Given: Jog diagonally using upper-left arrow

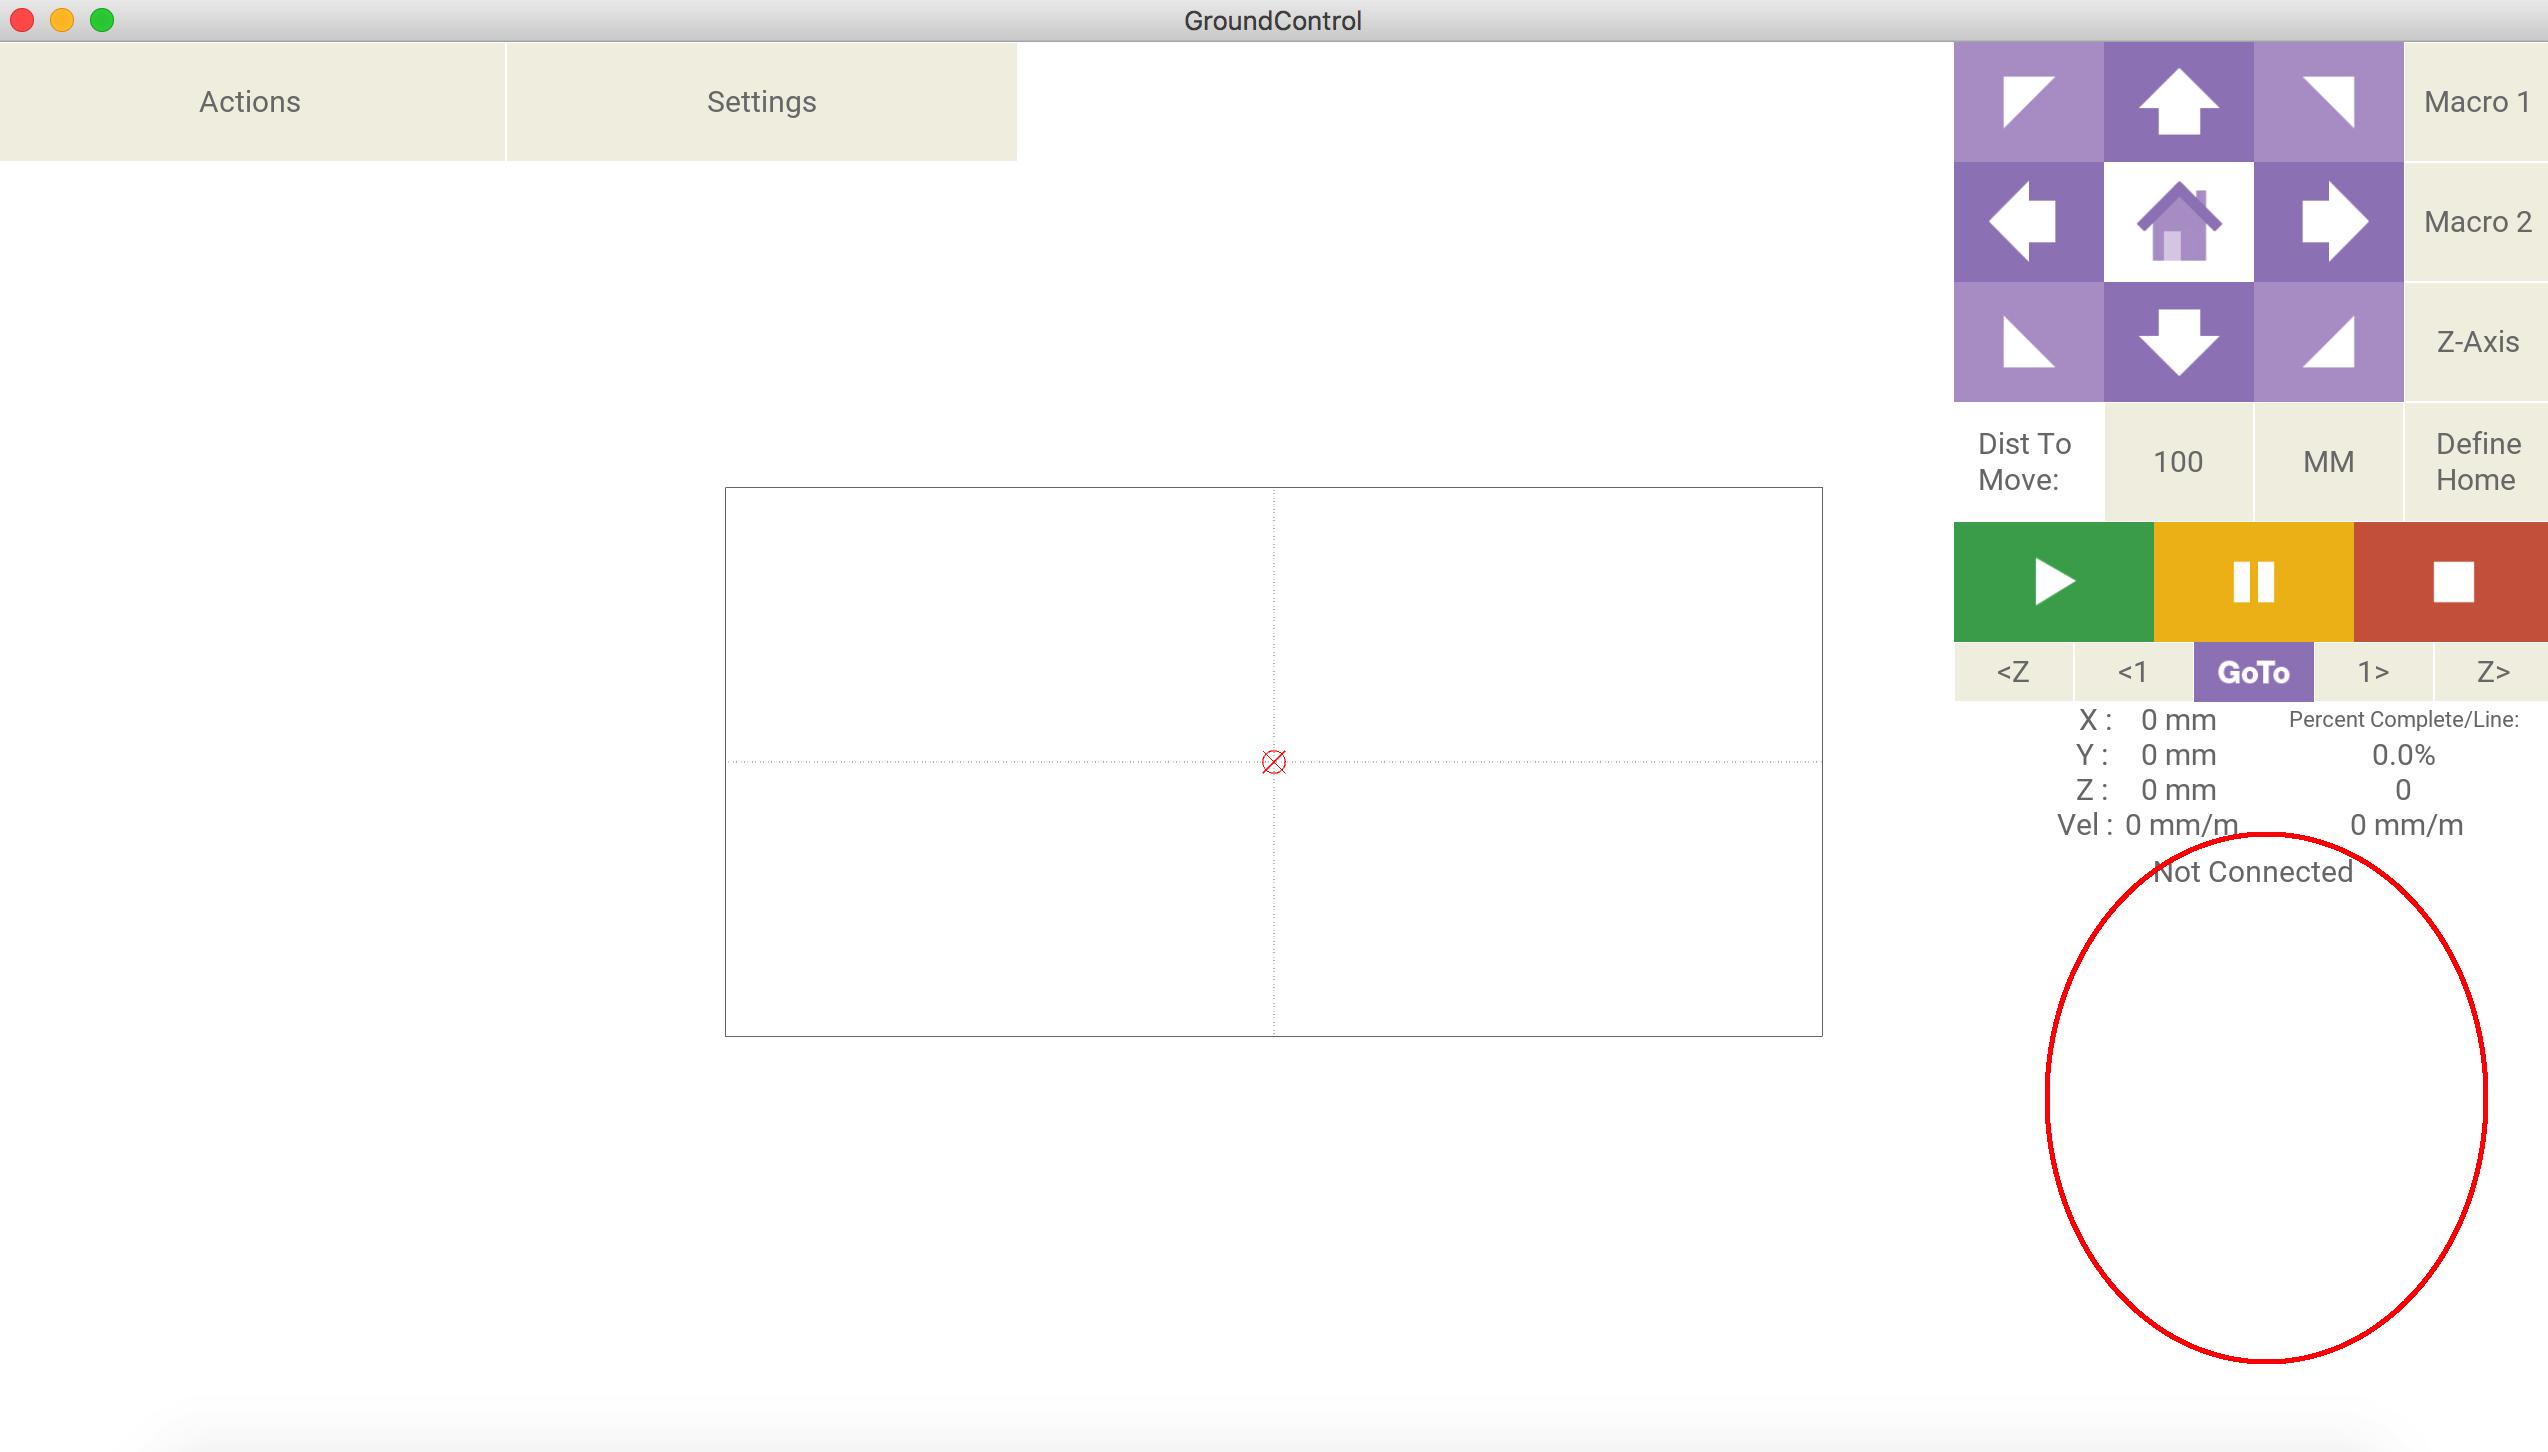Looking at the screenshot, I should click(2028, 101).
